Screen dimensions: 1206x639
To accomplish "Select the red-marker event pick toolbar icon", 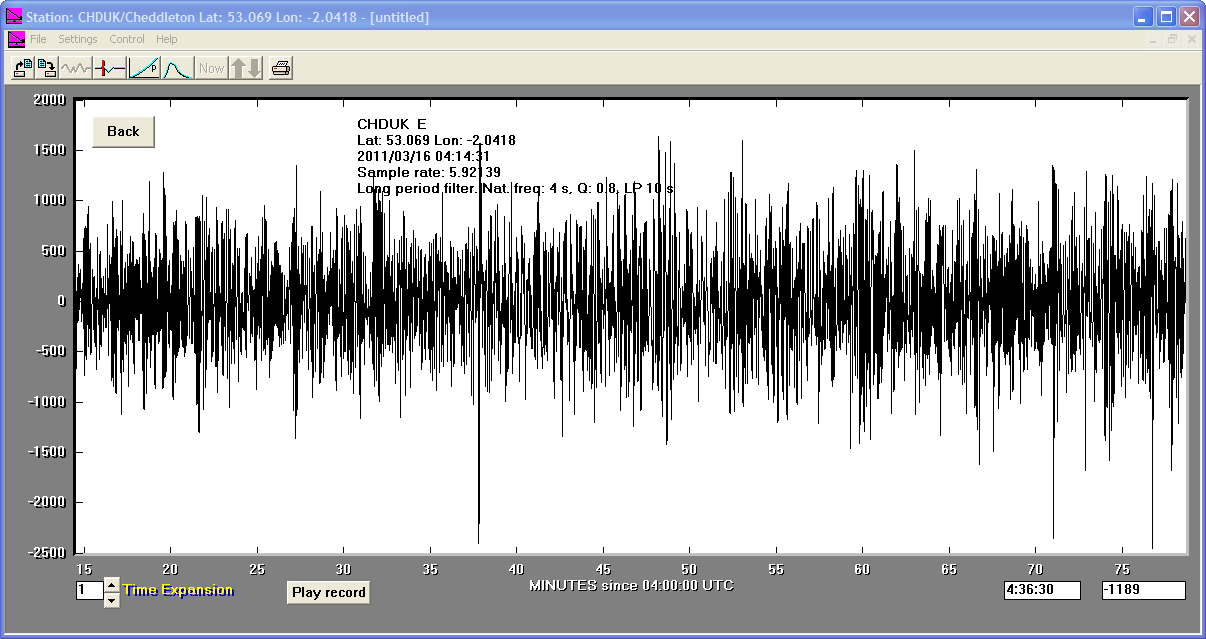I will coord(109,68).
